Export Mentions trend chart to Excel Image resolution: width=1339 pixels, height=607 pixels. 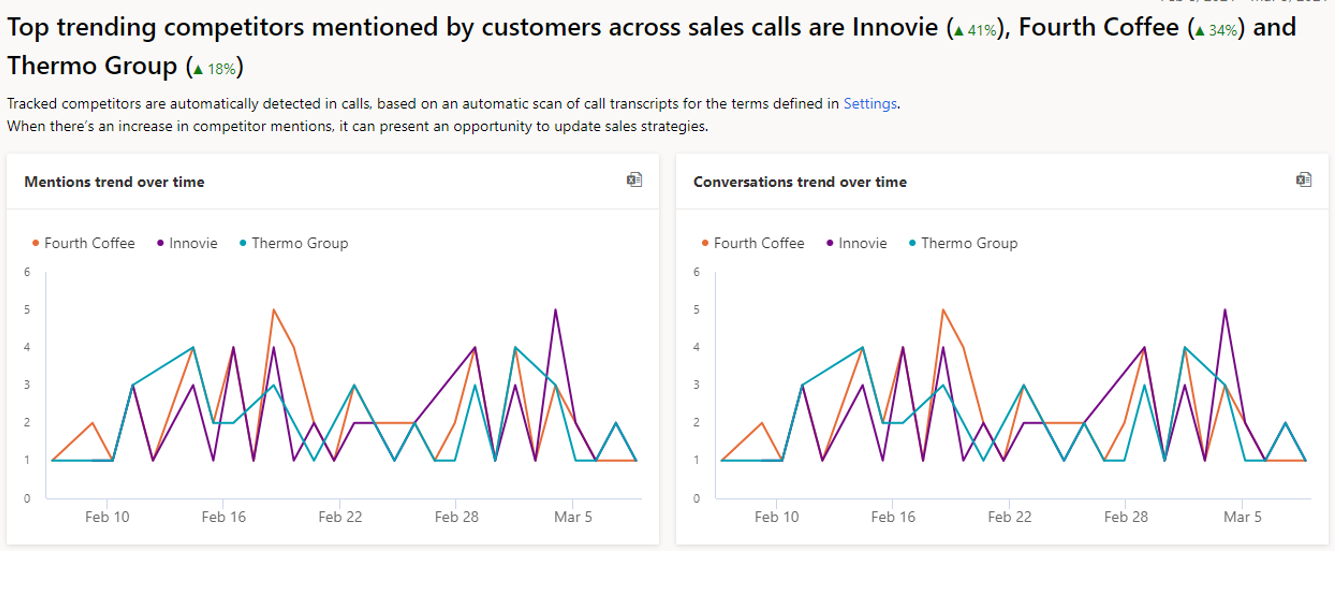[633, 180]
